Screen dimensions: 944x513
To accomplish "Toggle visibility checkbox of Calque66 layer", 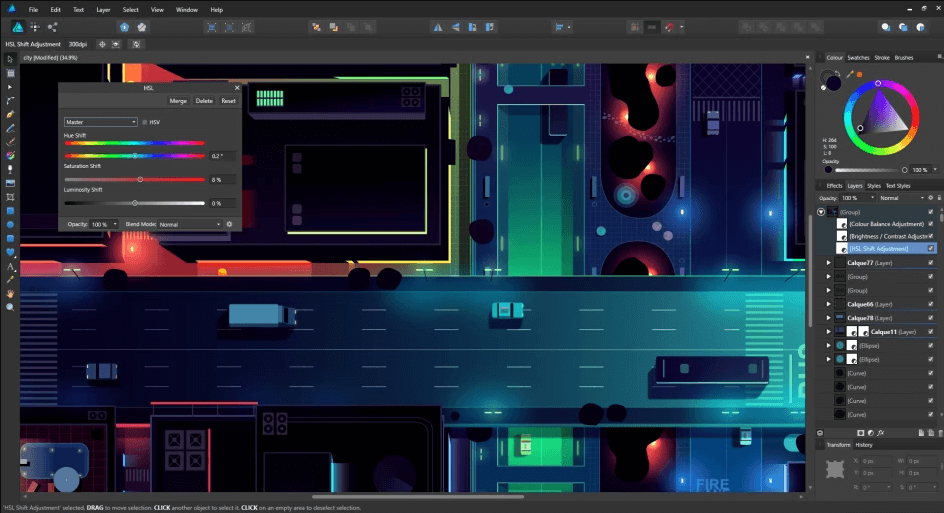I will click(931, 304).
